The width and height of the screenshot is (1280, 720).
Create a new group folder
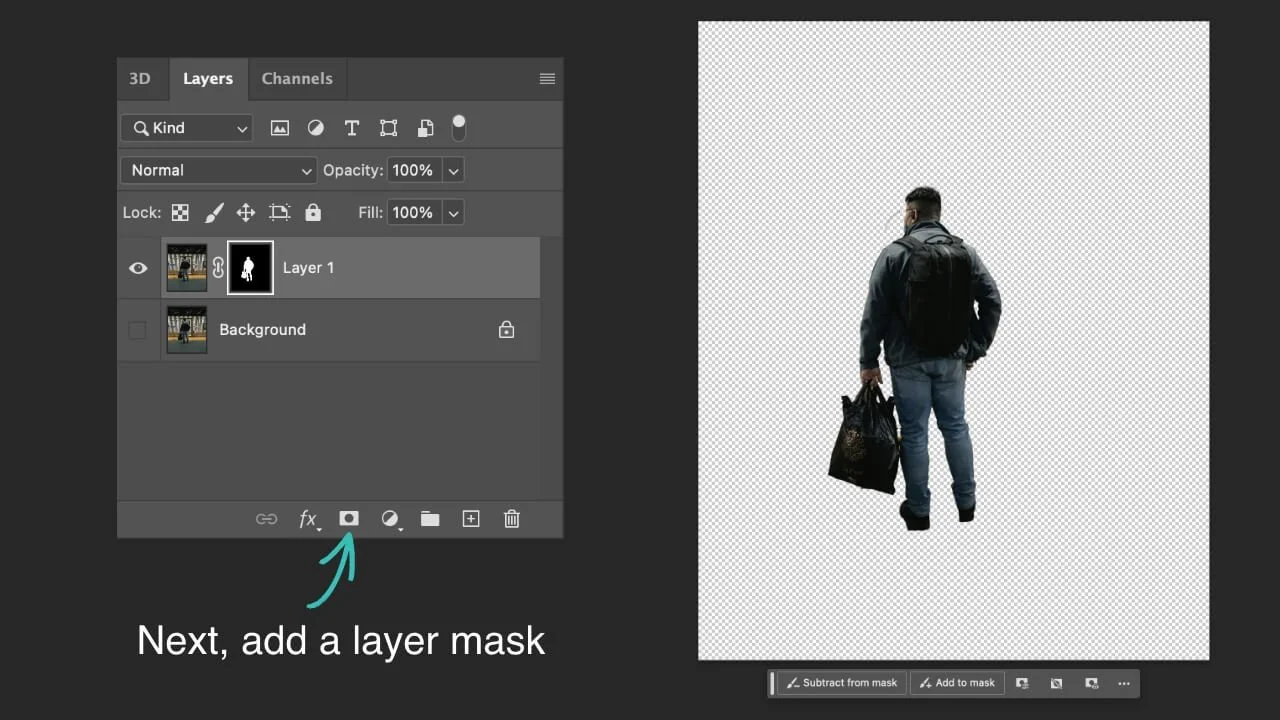point(430,518)
